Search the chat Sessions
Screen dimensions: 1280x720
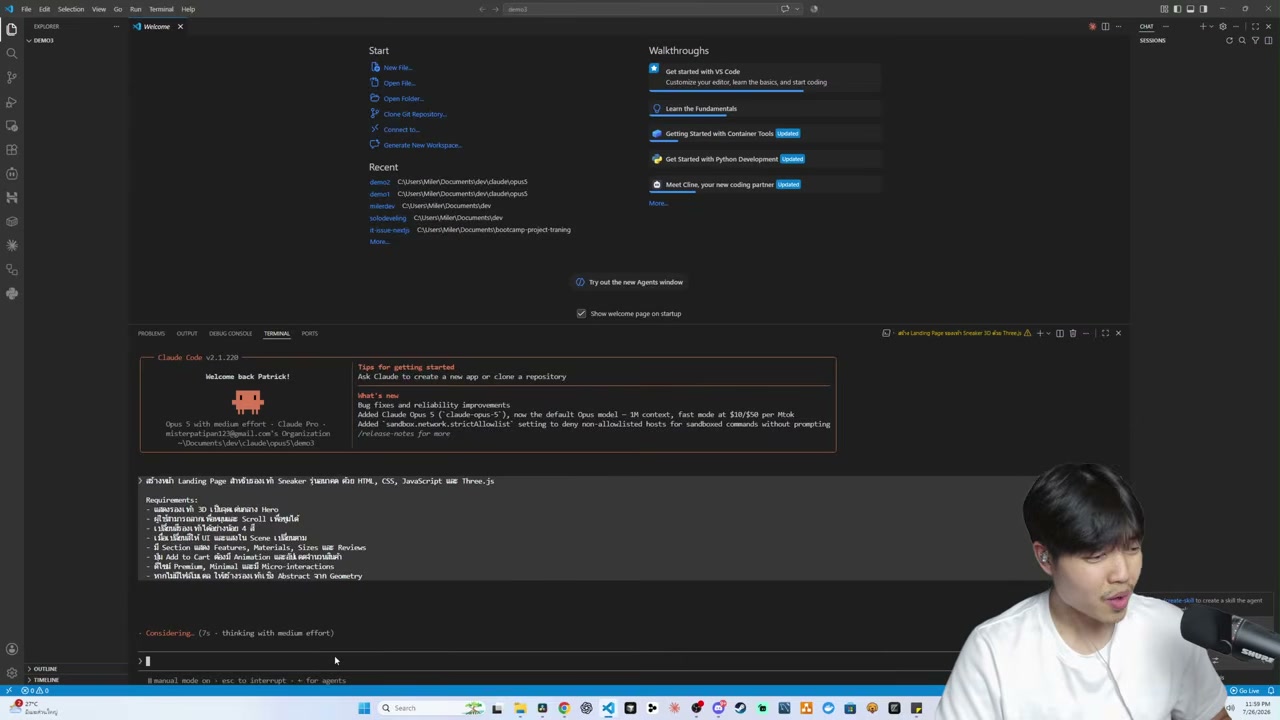1242,40
